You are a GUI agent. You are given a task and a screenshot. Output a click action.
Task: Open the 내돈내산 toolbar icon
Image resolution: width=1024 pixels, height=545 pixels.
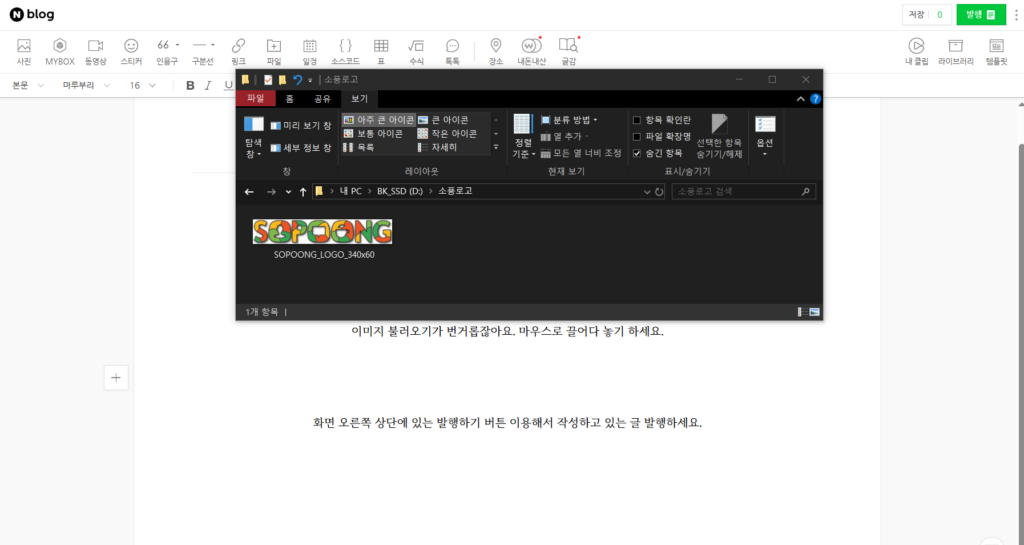tap(531, 52)
